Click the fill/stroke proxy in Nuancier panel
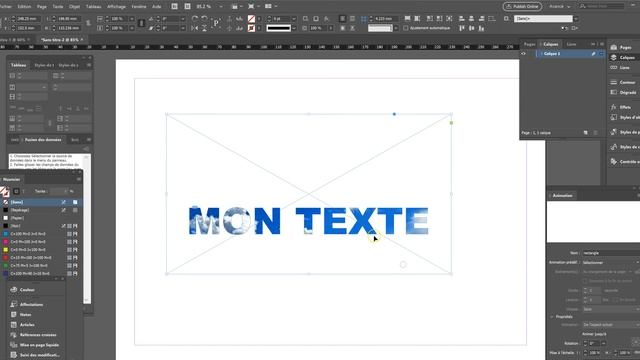 (4, 191)
